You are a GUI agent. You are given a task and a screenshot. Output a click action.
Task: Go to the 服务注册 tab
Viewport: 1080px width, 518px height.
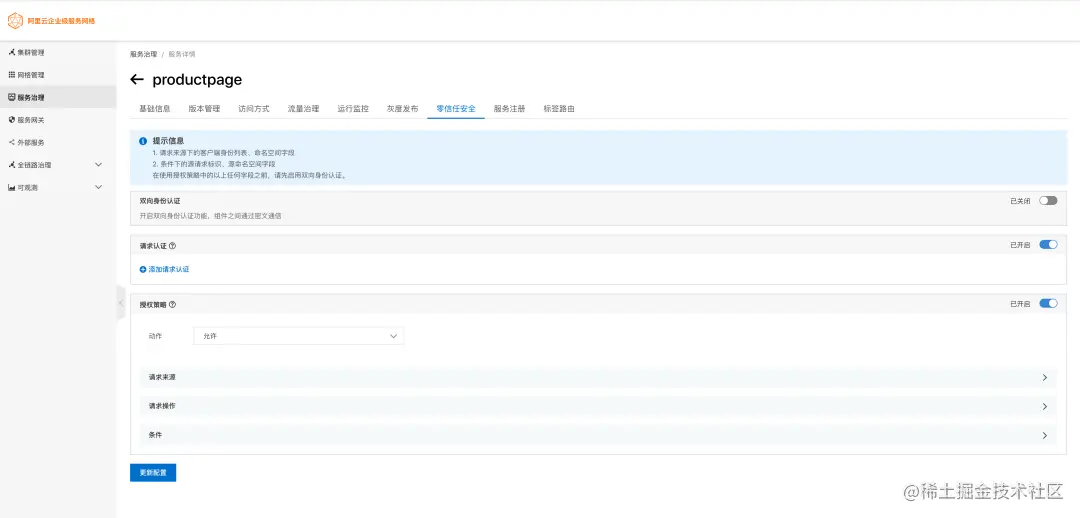click(510, 109)
